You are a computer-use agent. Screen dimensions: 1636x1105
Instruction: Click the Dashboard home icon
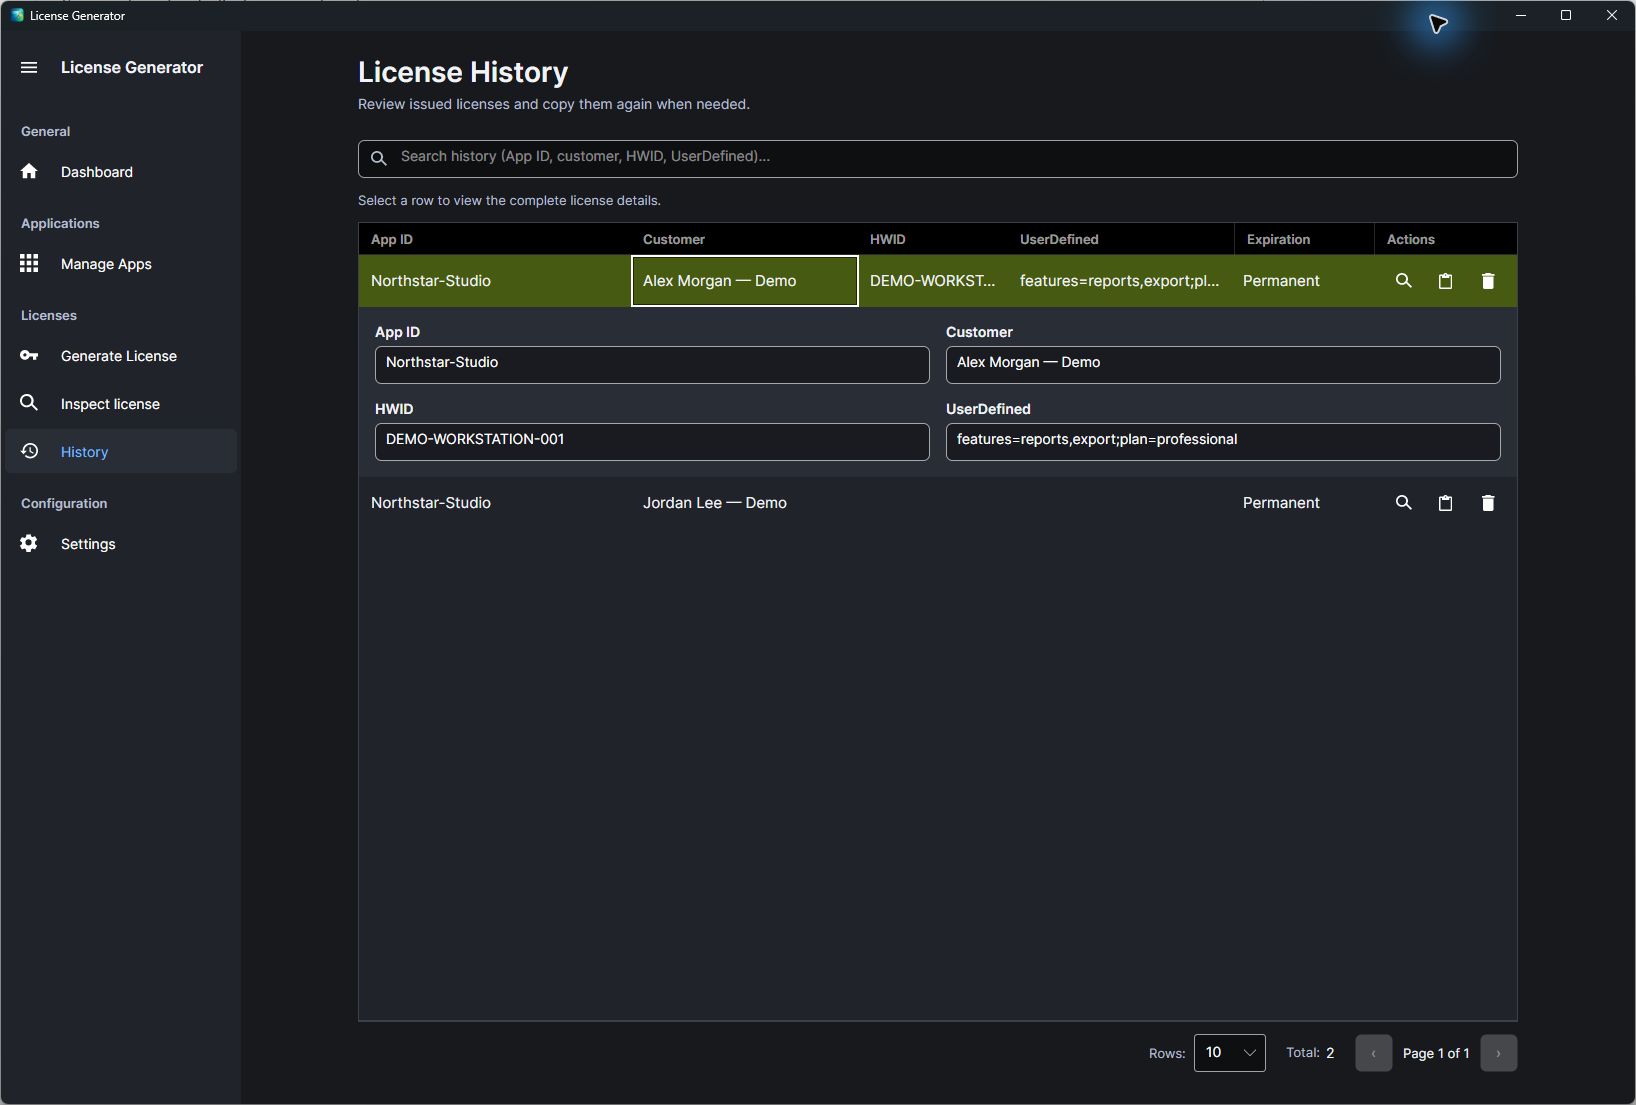pyautogui.click(x=29, y=171)
